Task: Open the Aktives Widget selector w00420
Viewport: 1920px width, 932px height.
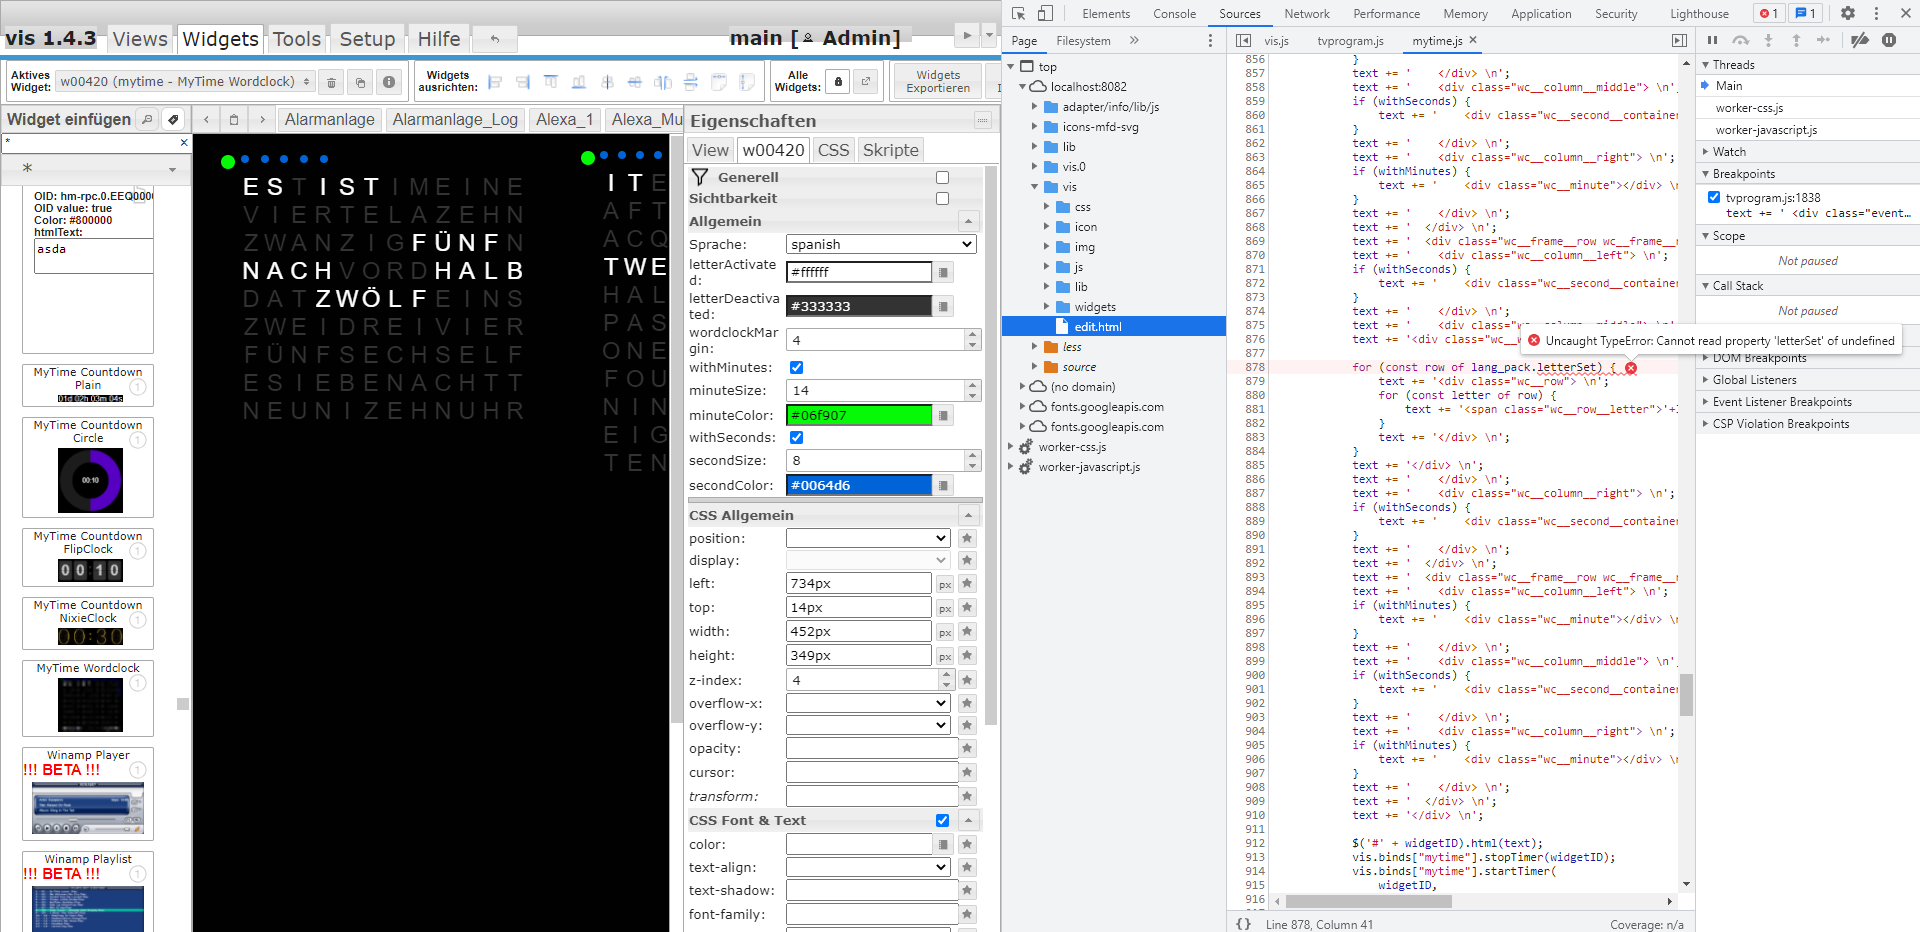Action: click(x=186, y=82)
